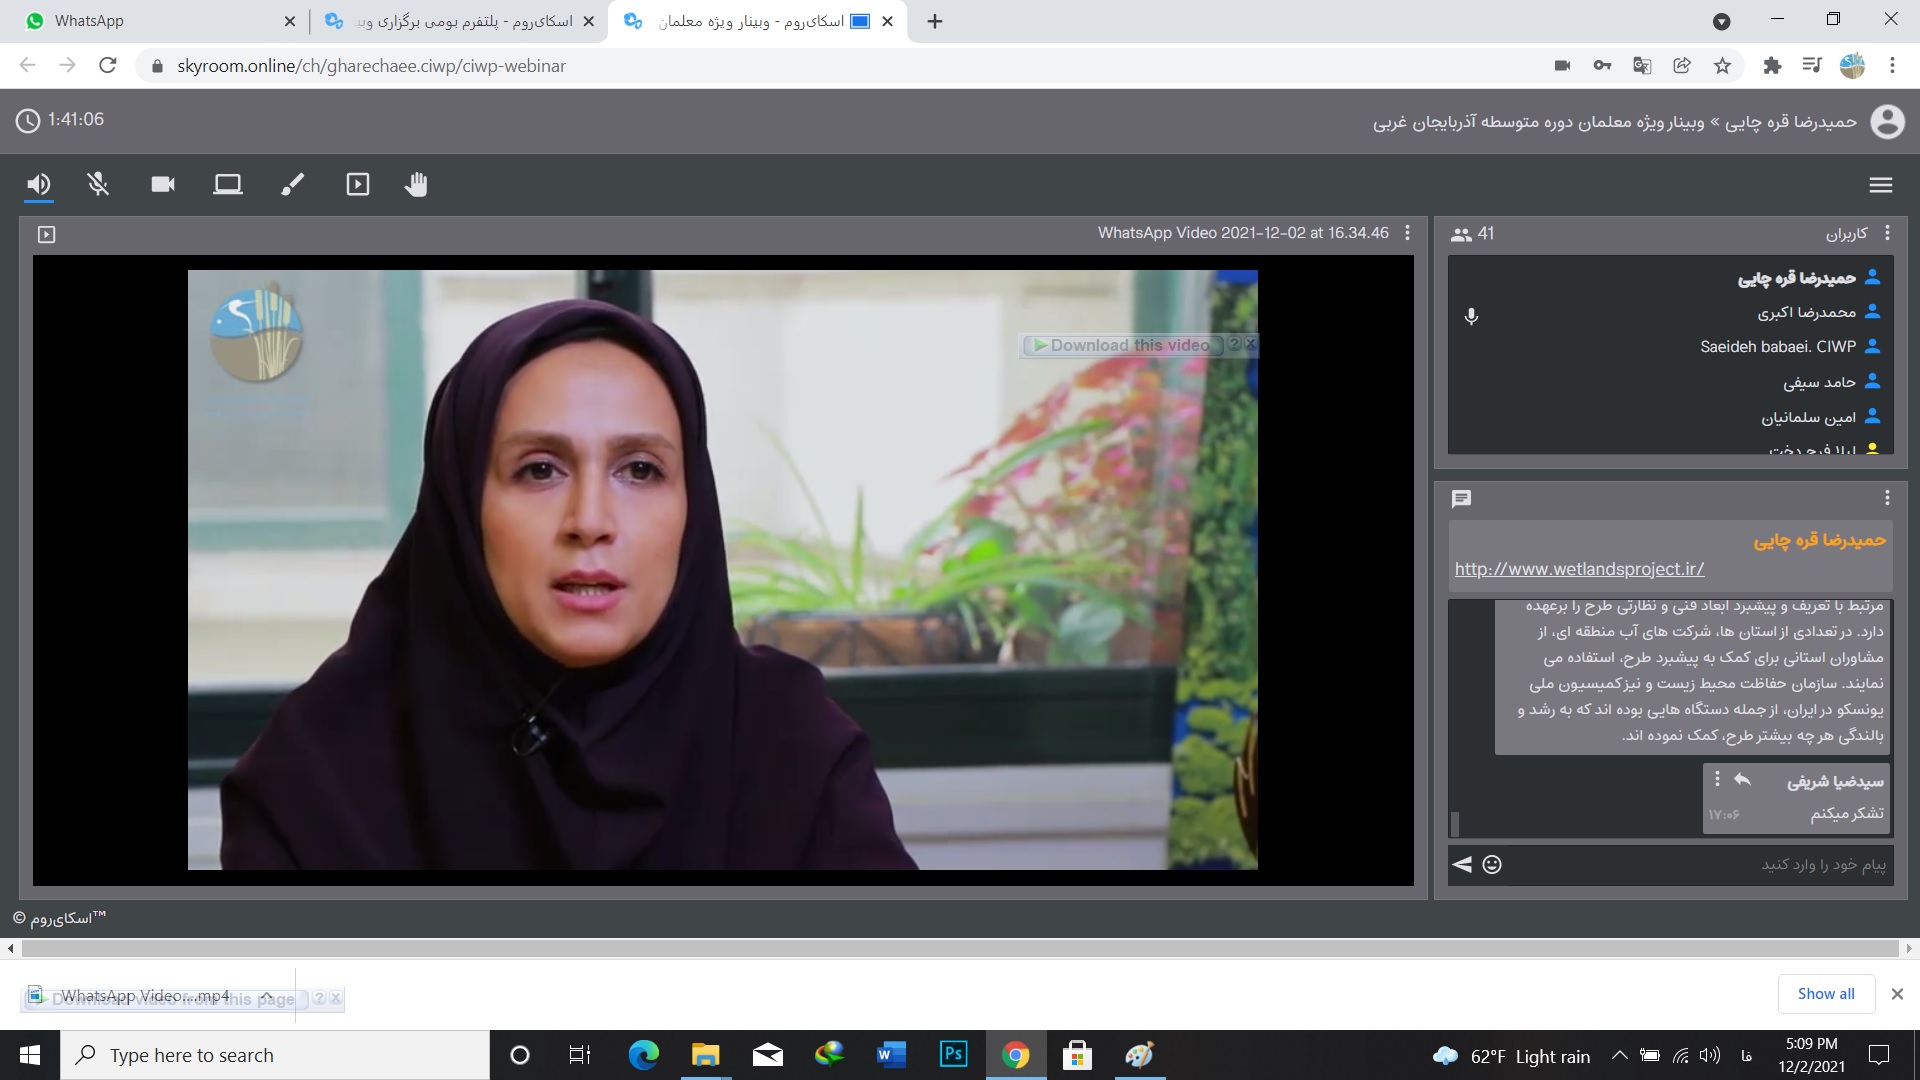Click the camera permission icon in address bar

(1562, 66)
